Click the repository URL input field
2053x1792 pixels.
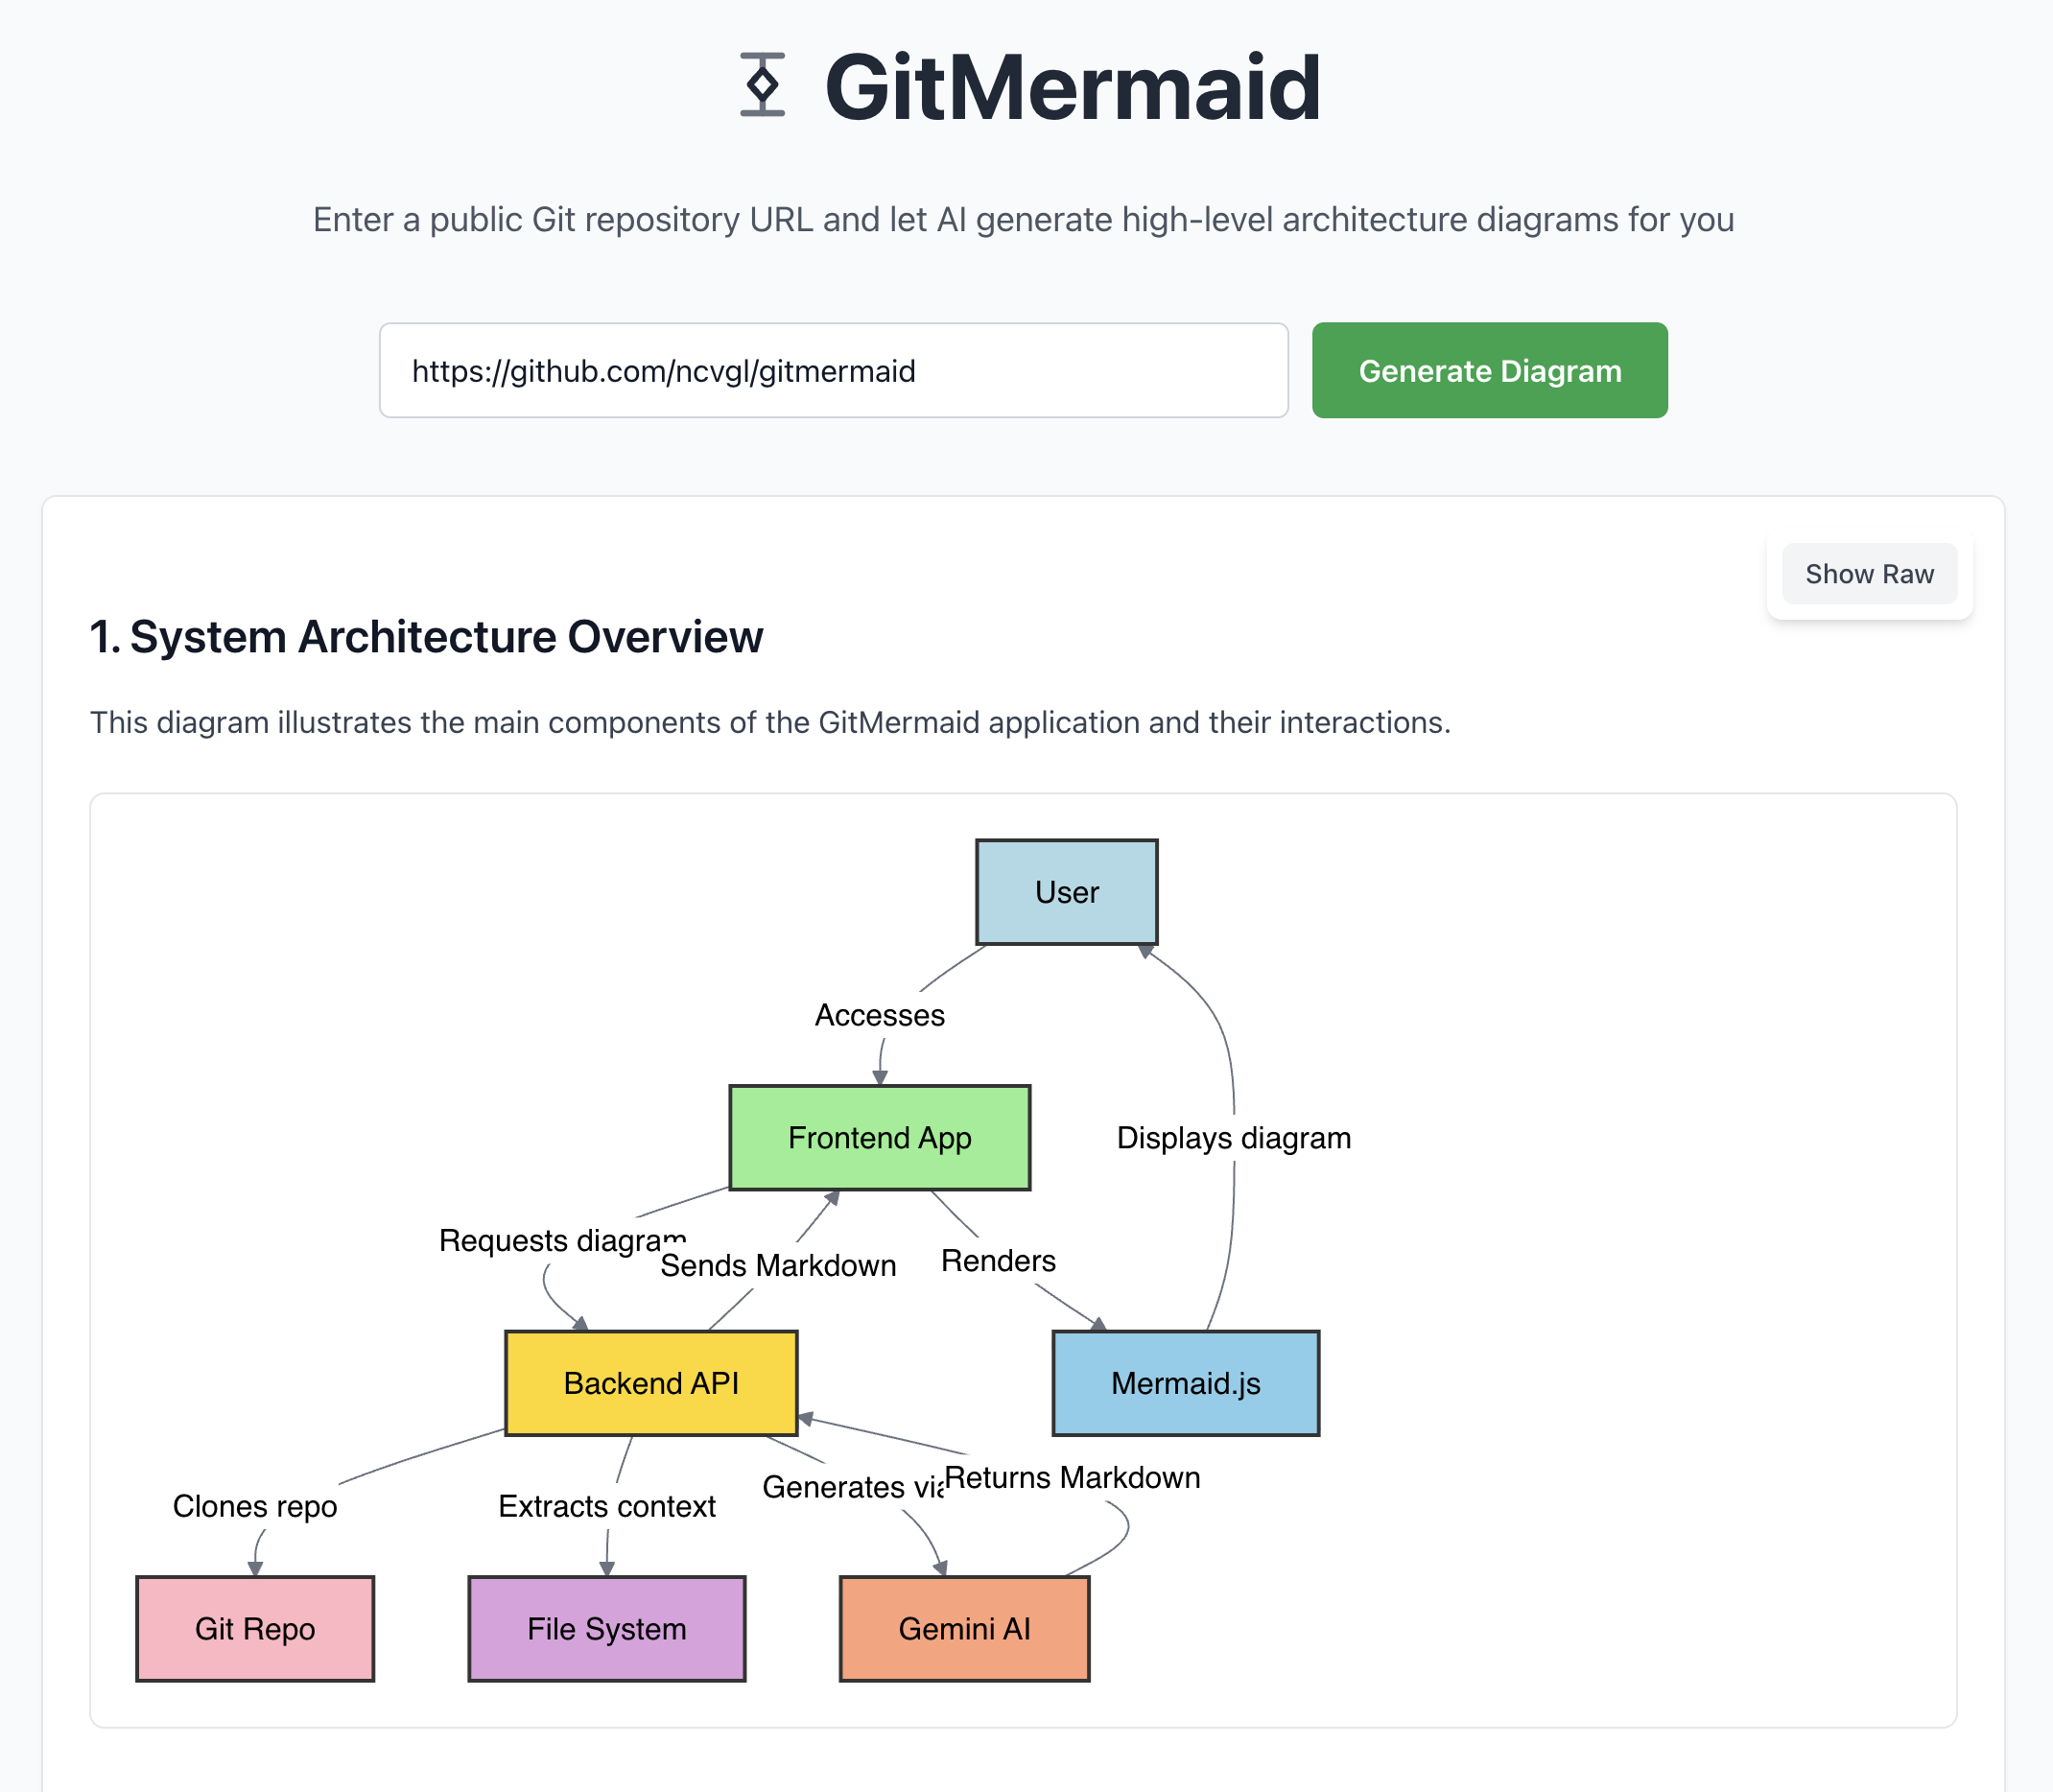pos(833,371)
